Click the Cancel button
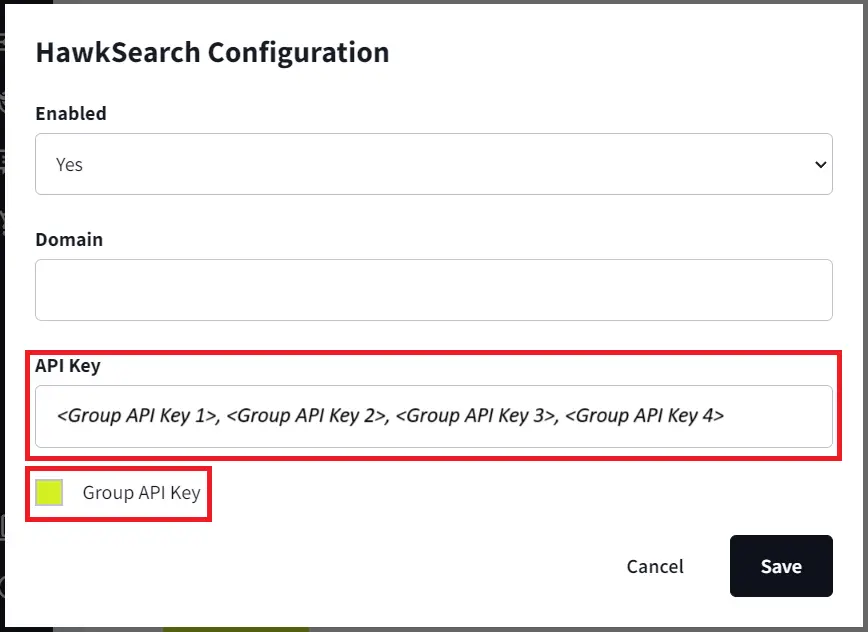868x632 pixels. 655,566
